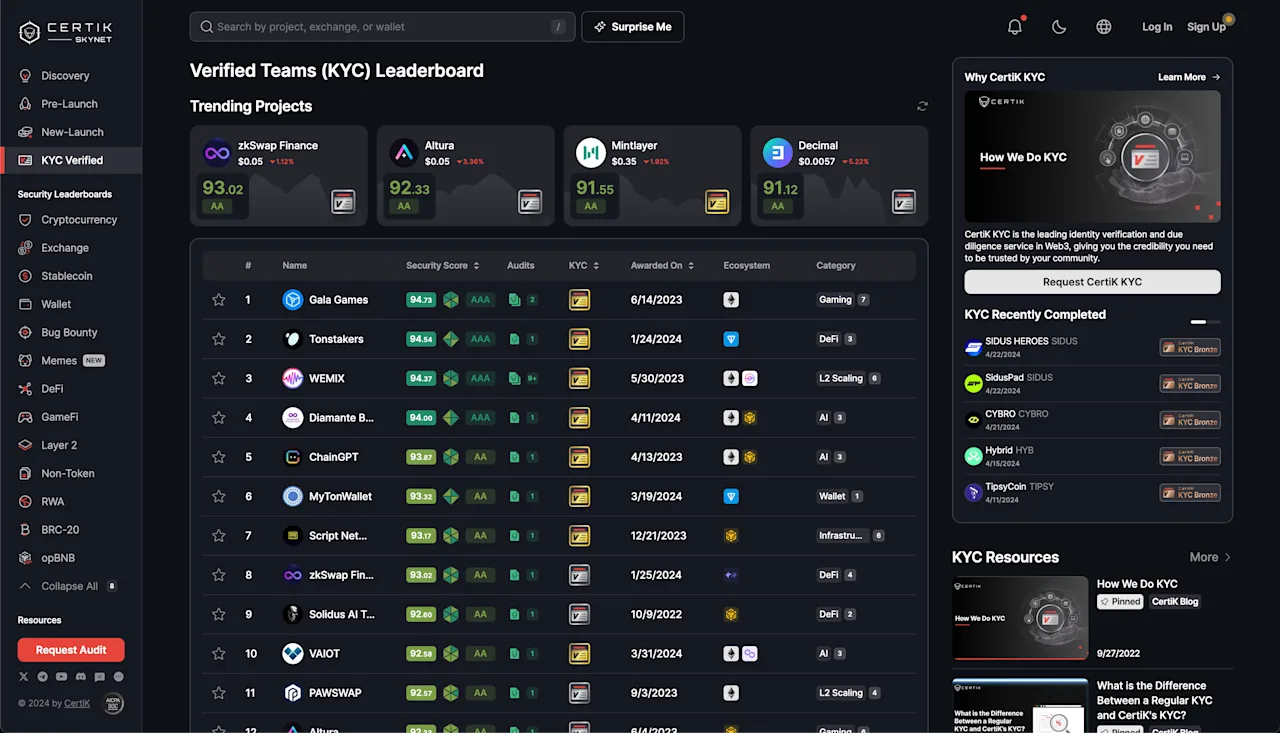Click the CertiK Skynet logo
Viewport: 1280px width, 733px height.
pos(66,33)
